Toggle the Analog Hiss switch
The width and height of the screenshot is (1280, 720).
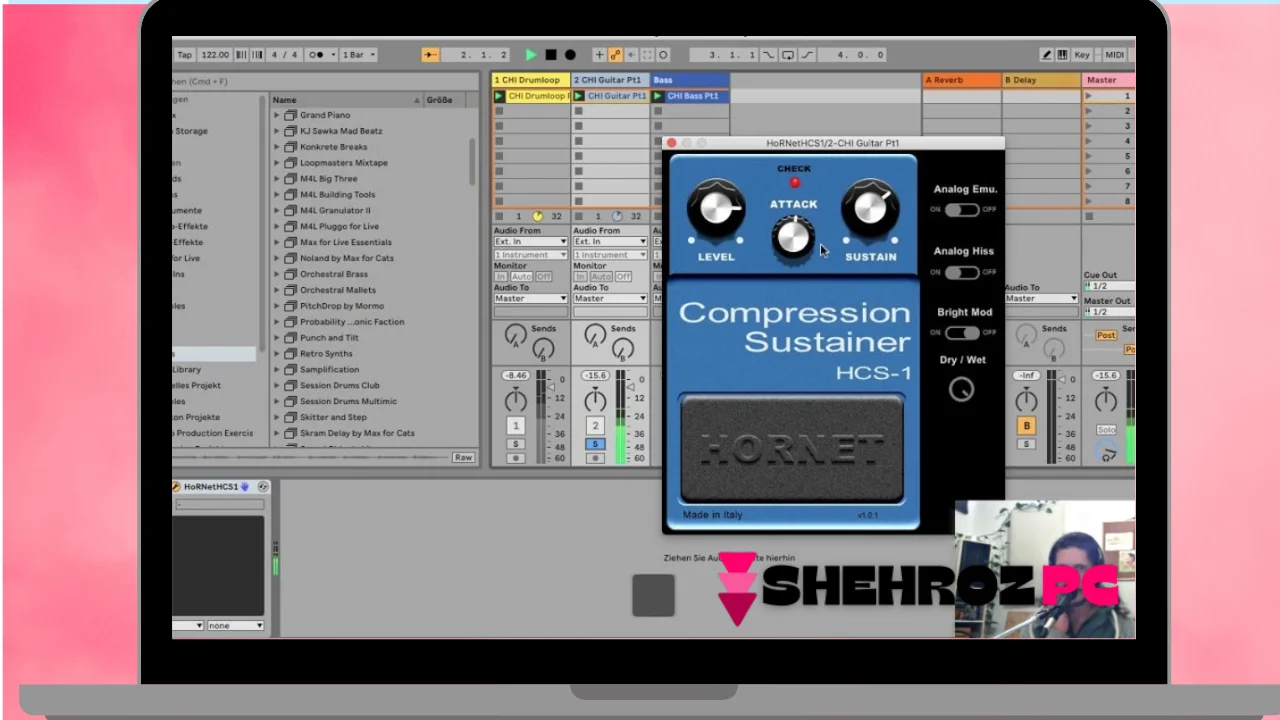click(962, 272)
